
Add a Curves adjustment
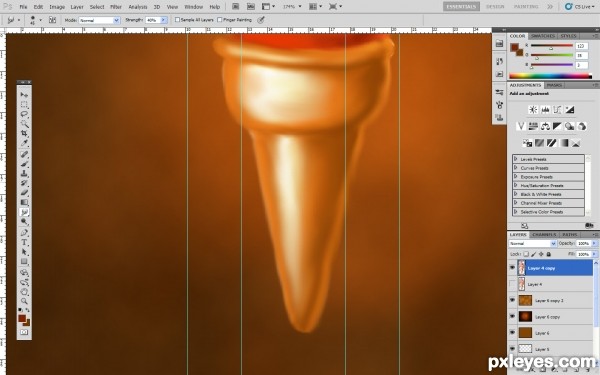pyautogui.click(x=558, y=110)
